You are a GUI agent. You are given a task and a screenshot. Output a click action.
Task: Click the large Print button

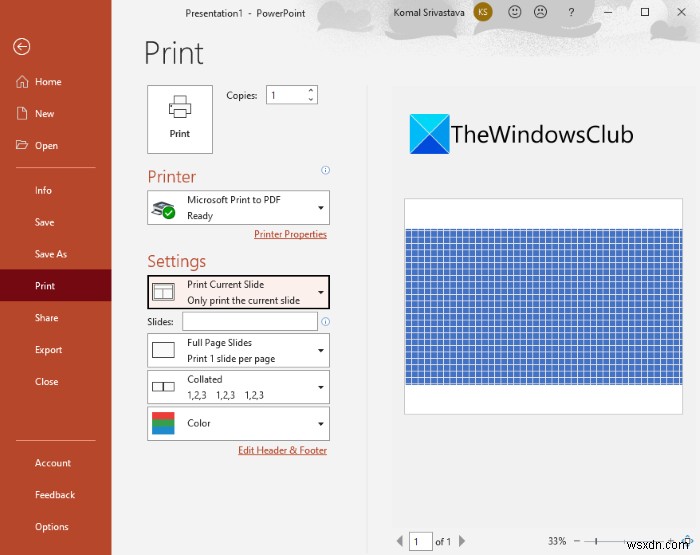(180, 119)
